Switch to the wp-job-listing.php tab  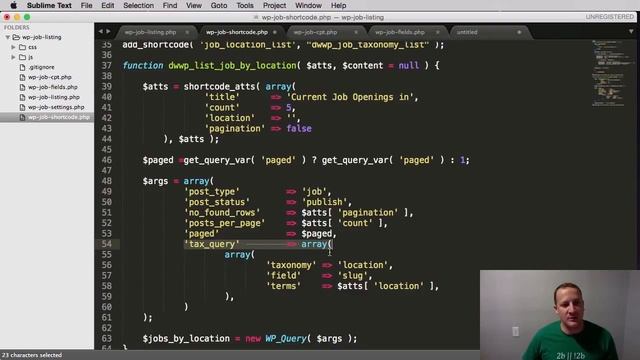(150, 32)
